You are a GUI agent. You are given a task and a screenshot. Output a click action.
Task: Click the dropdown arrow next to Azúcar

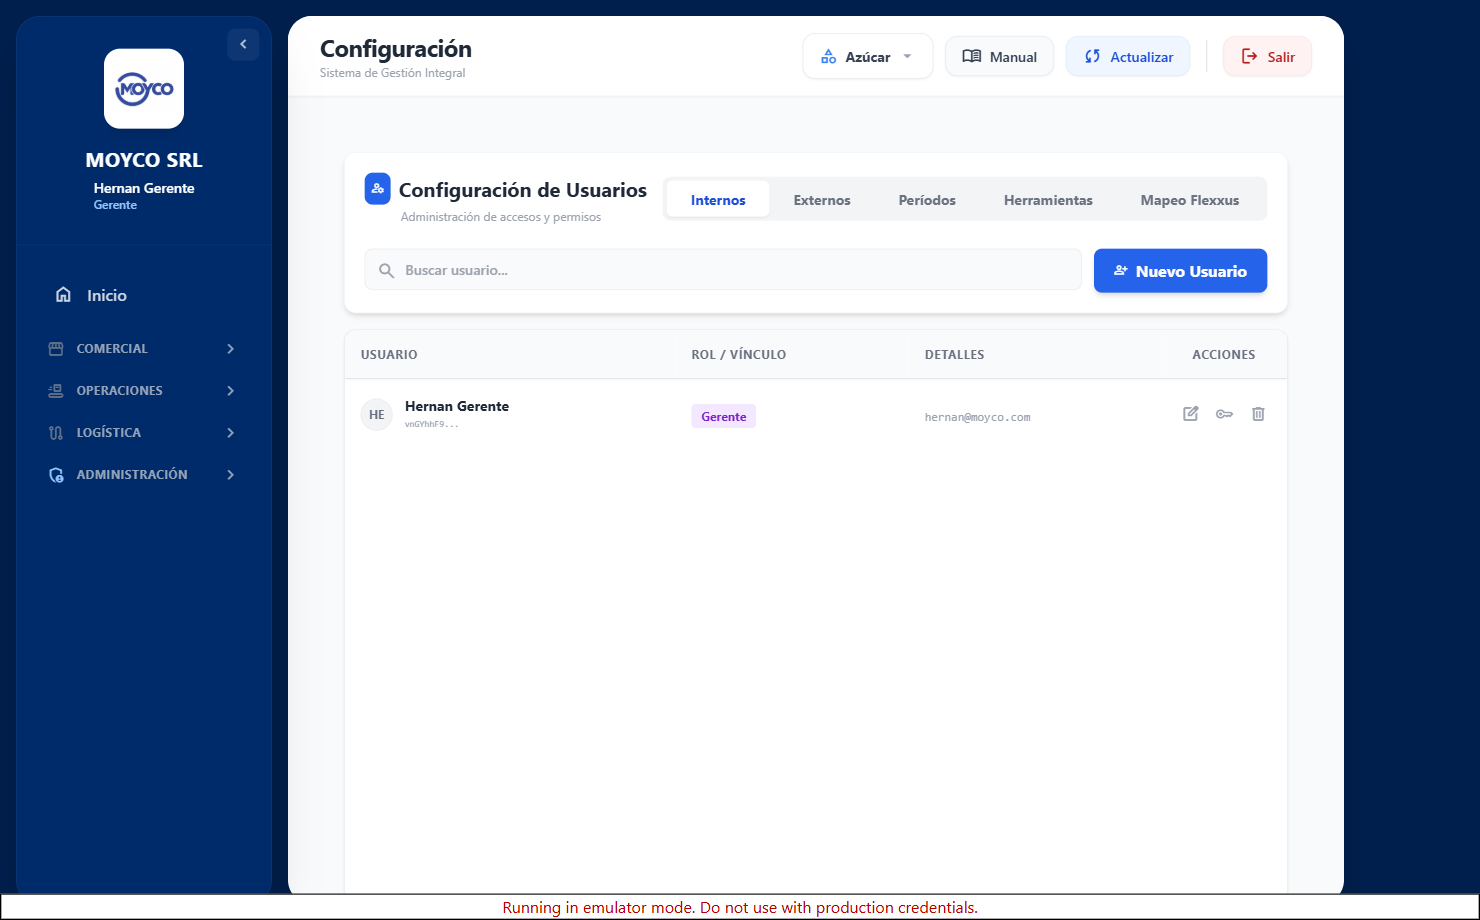coord(907,57)
